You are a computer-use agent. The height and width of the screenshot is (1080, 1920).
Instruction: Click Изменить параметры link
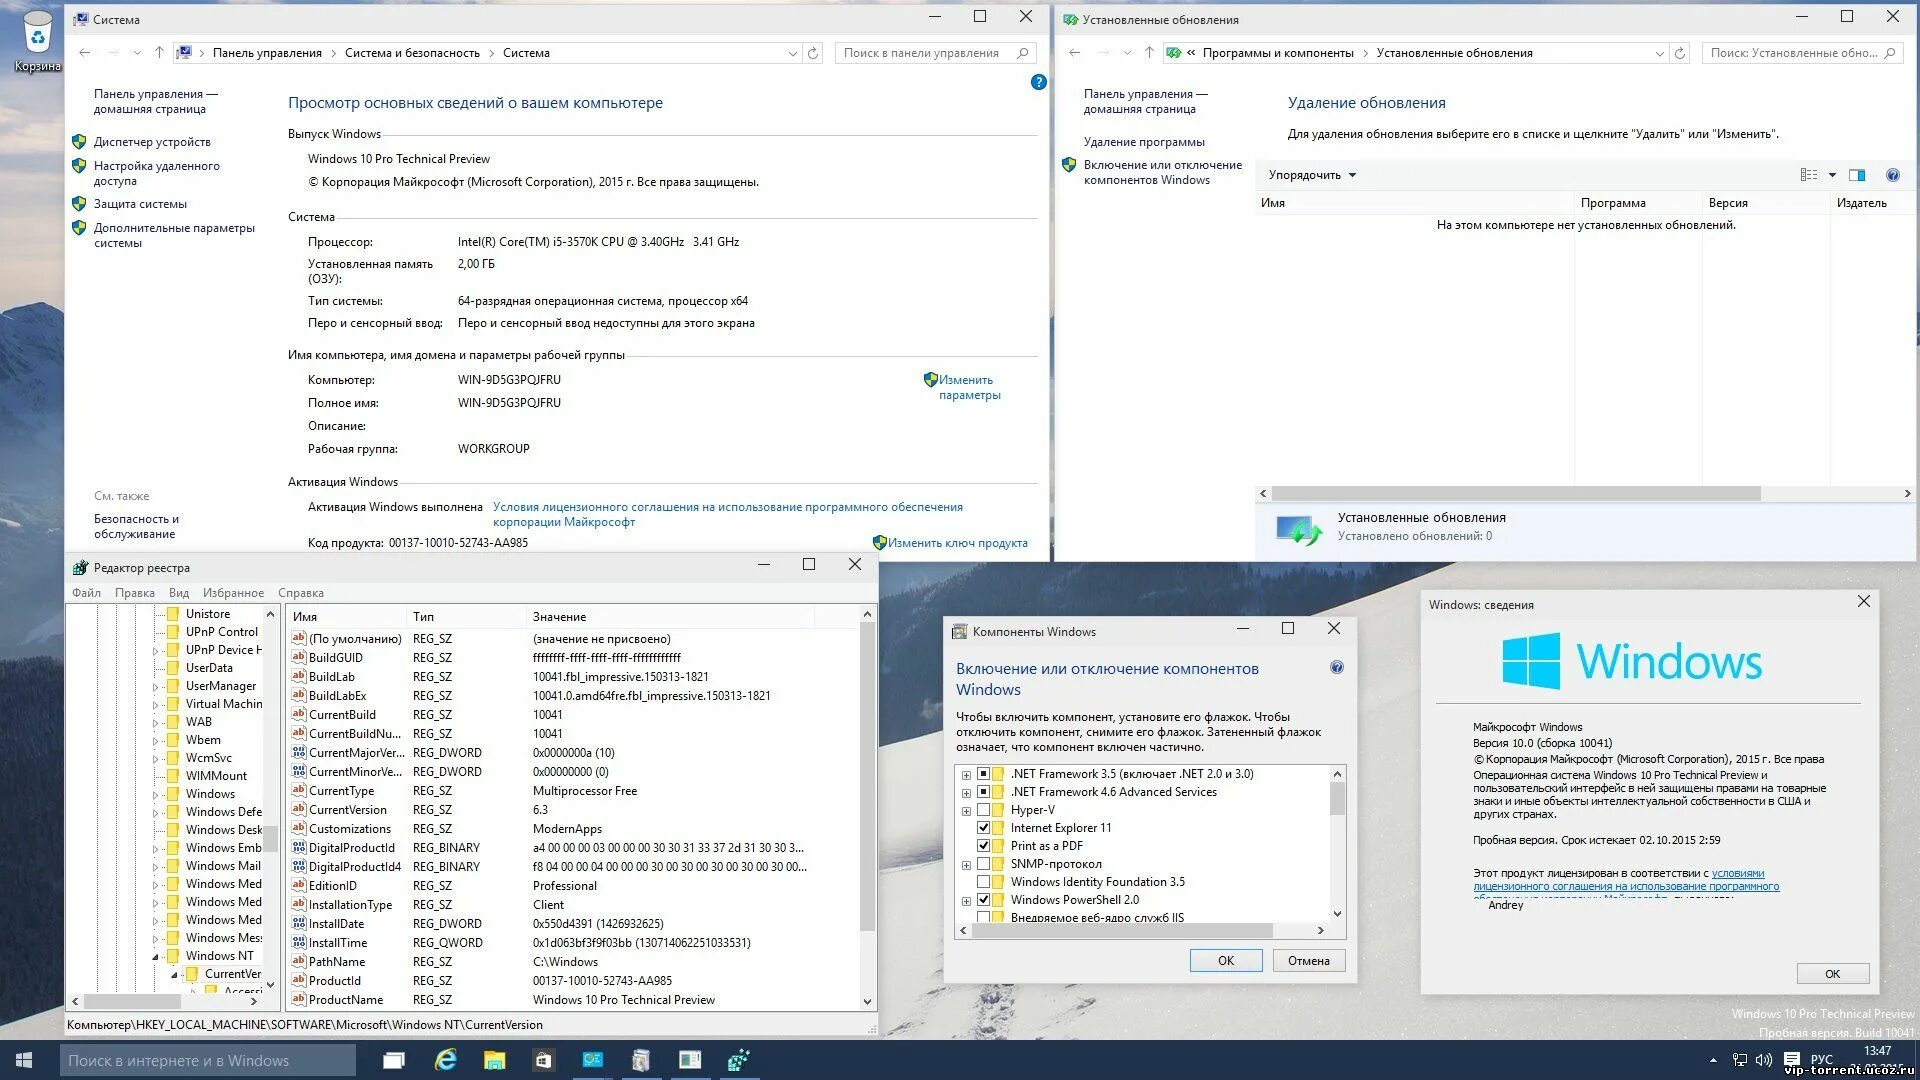click(969, 387)
